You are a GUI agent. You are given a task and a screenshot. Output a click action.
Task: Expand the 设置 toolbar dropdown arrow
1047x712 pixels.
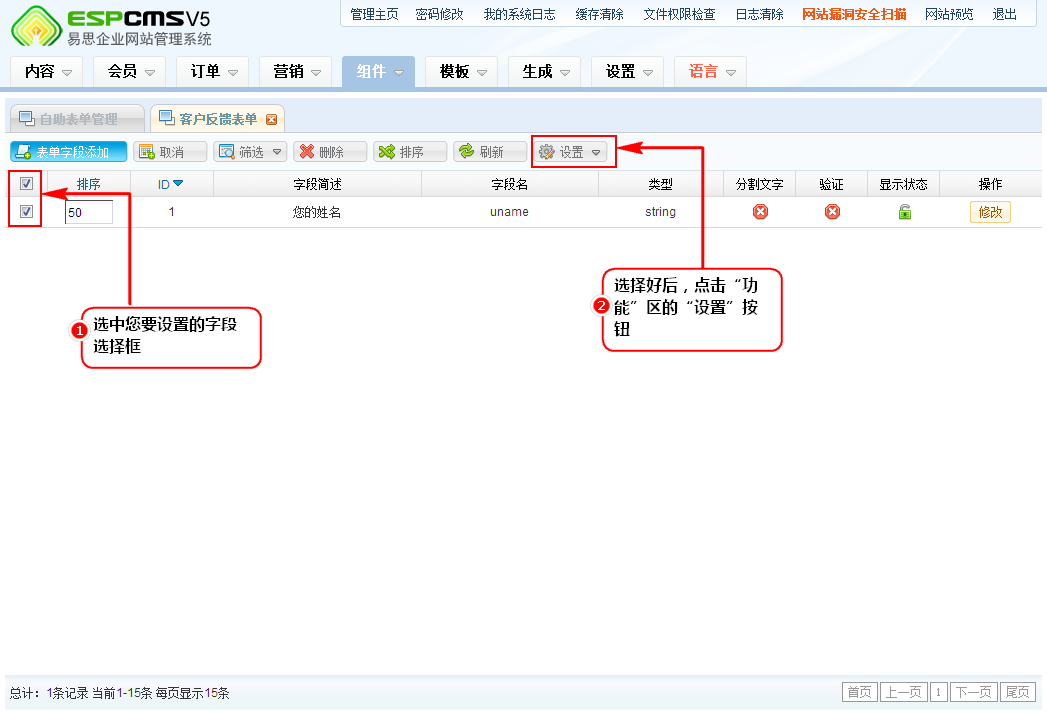(596, 152)
